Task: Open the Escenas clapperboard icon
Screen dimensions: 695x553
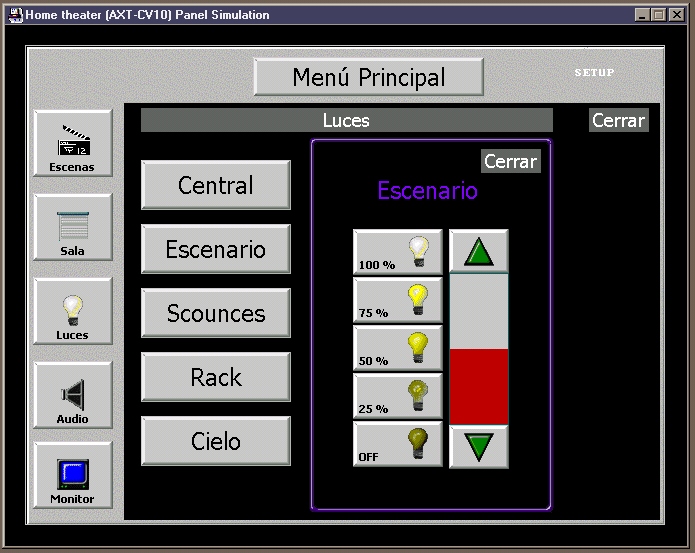Action: (72, 144)
